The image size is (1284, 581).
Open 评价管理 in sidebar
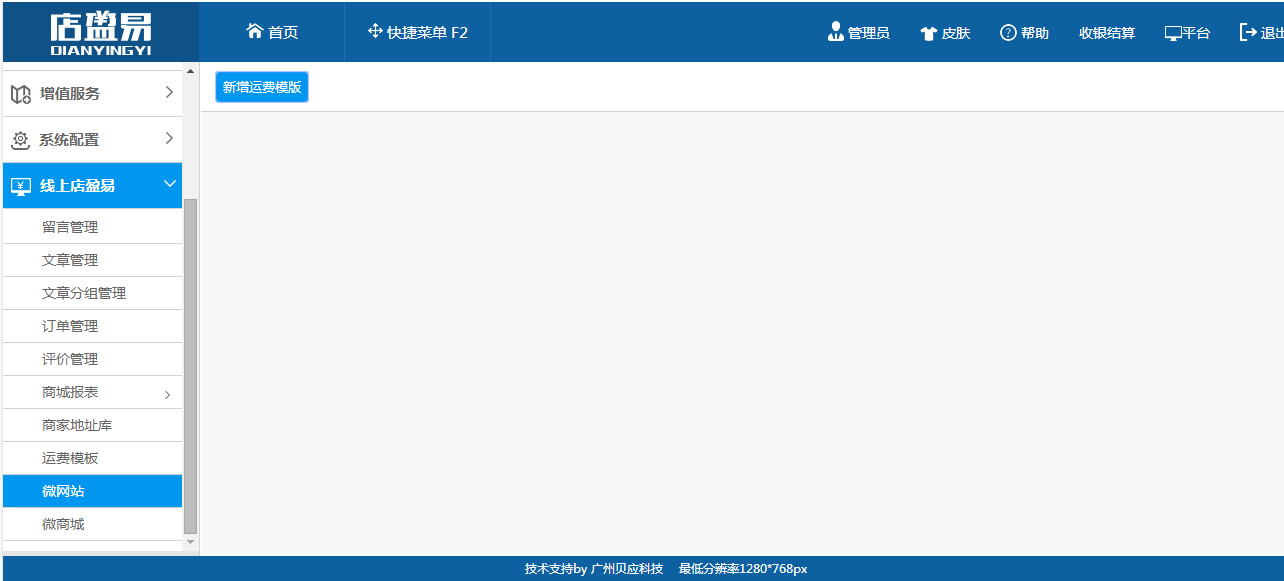coord(93,359)
